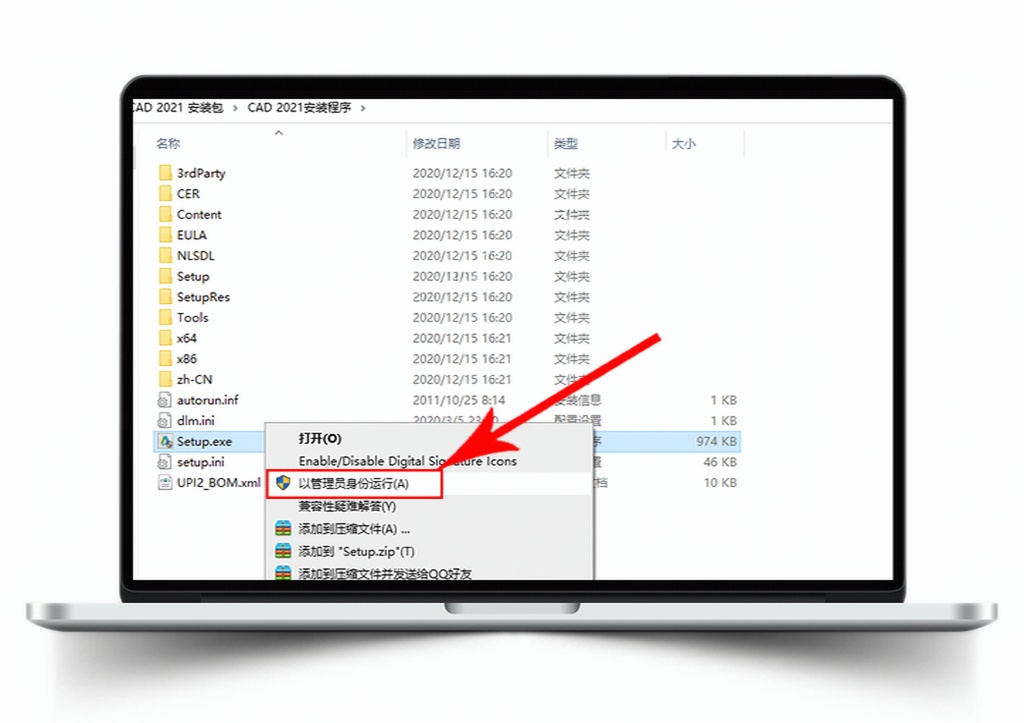Click the admin shield icon in context menu
Image resolution: width=1024 pixels, height=723 pixels.
[x=283, y=483]
